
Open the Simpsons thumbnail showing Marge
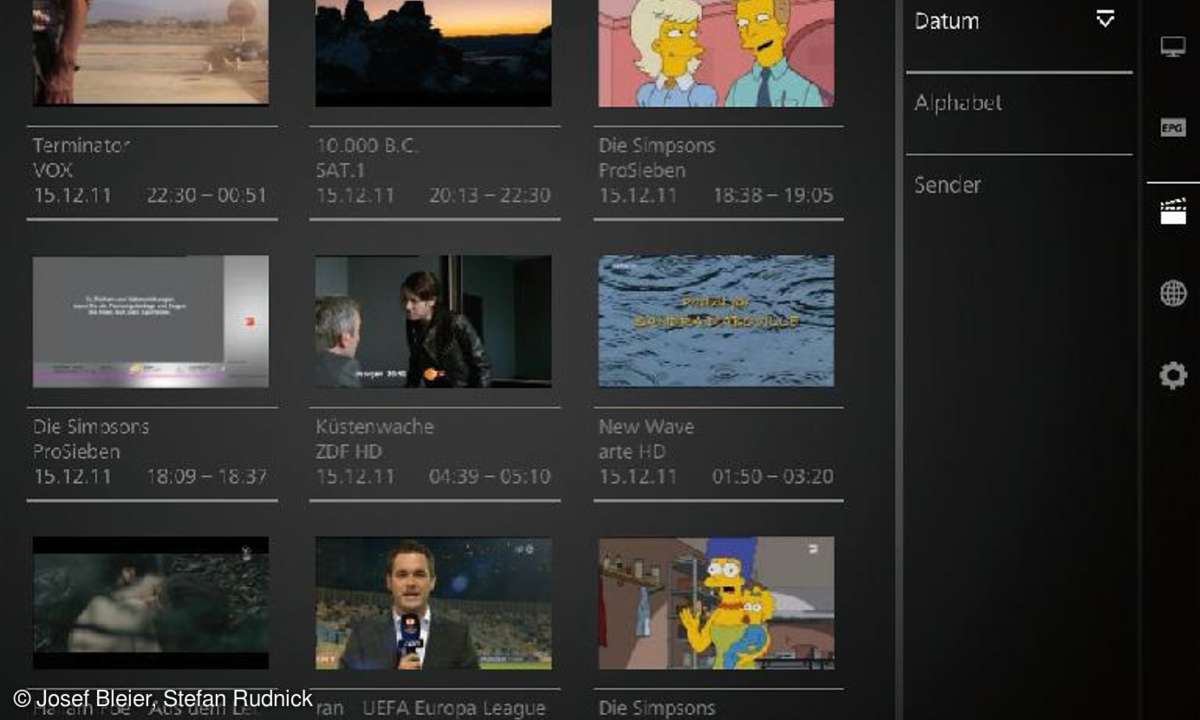tap(716, 603)
